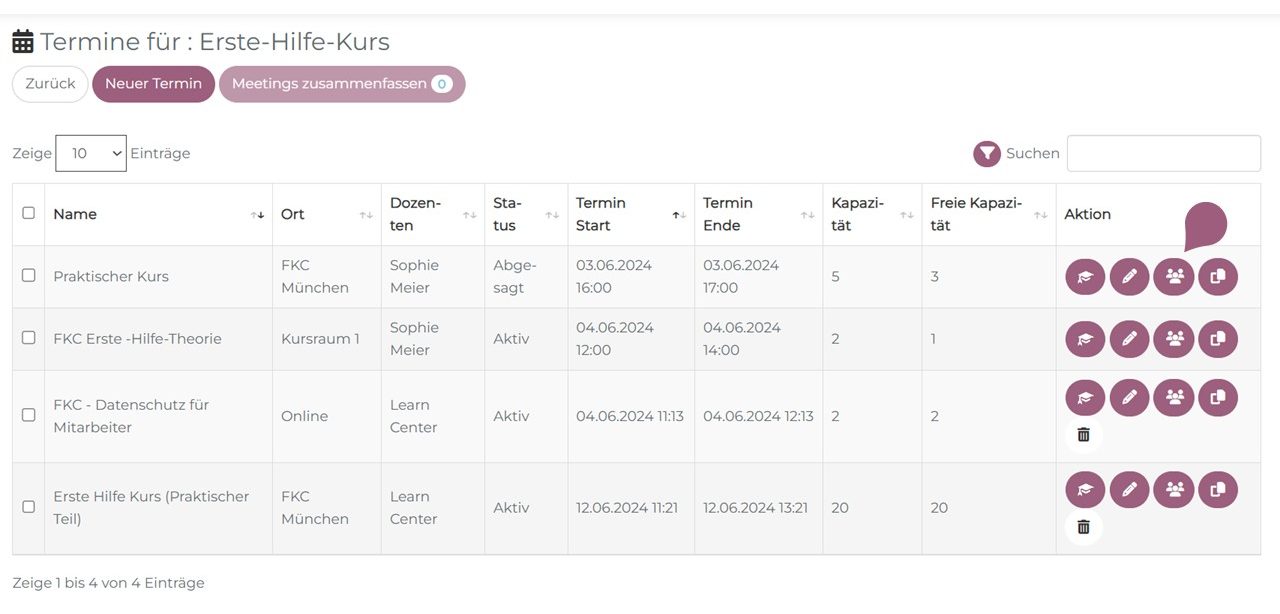Click graduation cap icon for Praktischer Kurs
The image size is (1280, 614).
1085,277
